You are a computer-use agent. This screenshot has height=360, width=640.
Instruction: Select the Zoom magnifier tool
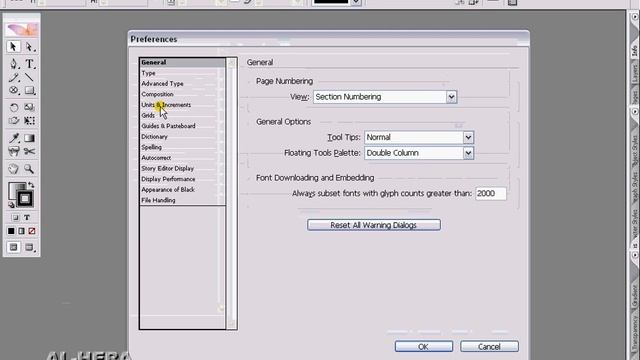[x=29, y=169]
